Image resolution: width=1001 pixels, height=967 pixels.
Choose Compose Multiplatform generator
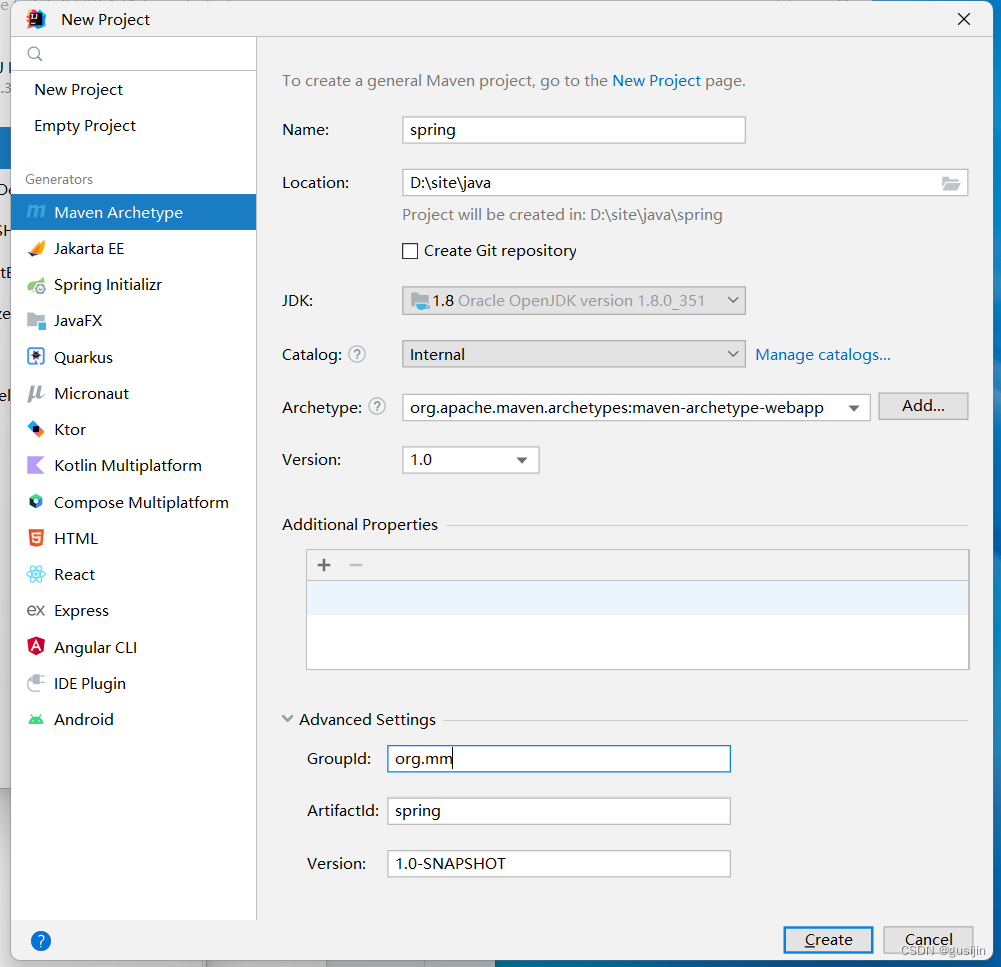[x=133, y=502]
